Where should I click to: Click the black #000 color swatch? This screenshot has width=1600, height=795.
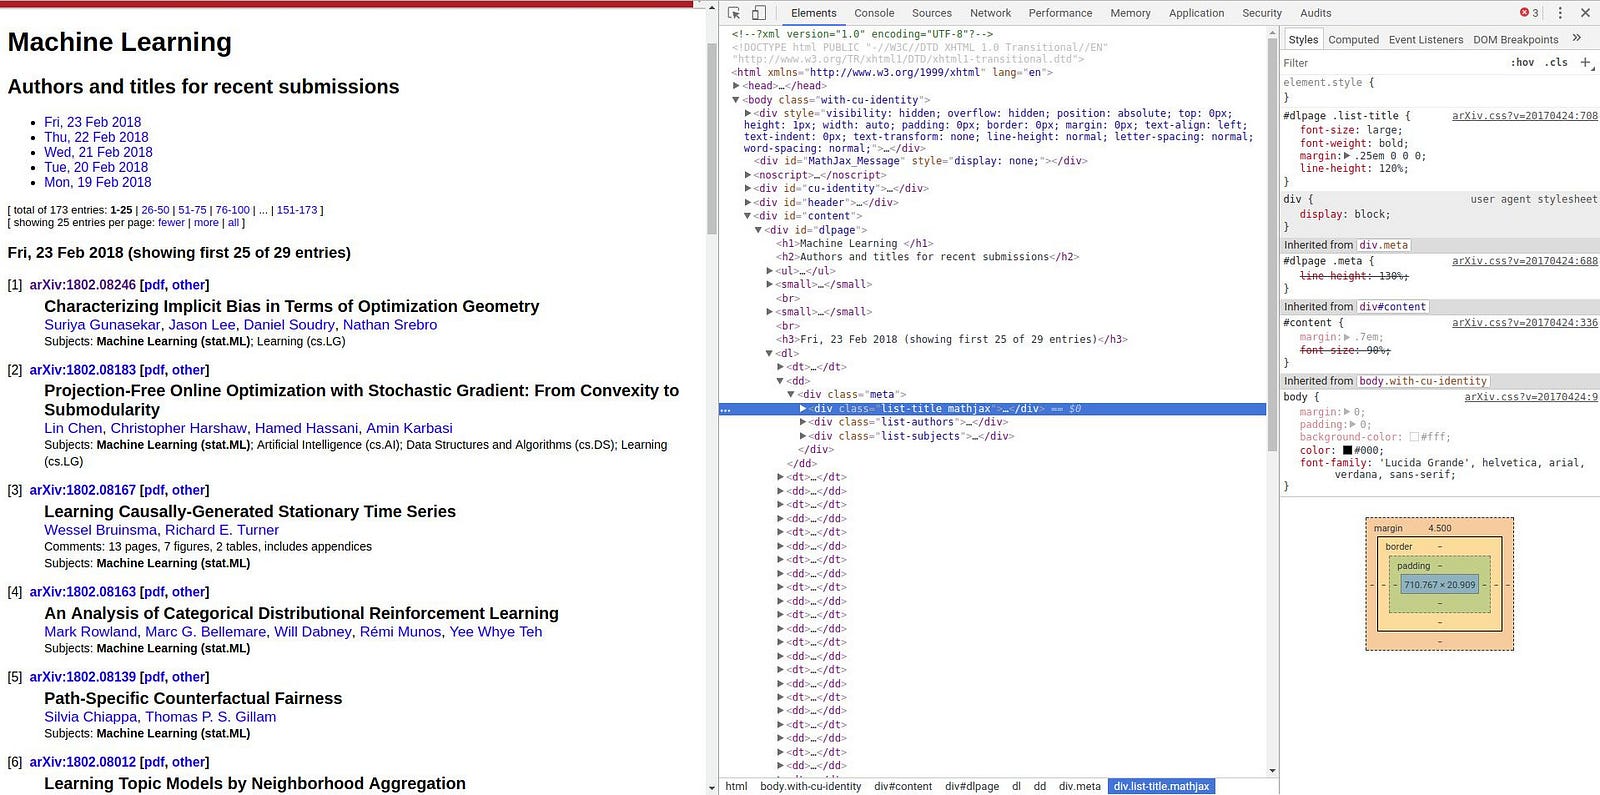click(x=1347, y=451)
